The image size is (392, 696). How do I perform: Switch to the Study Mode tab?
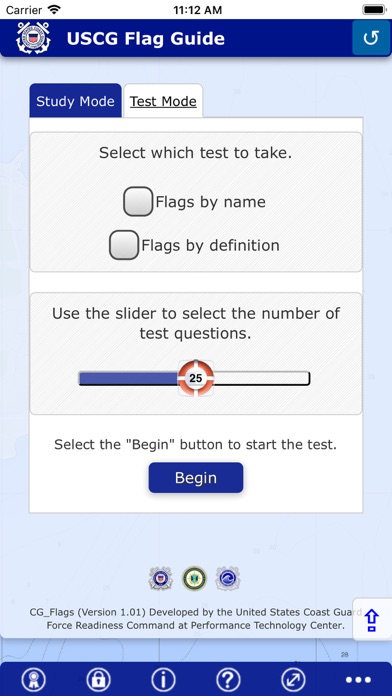click(75, 101)
